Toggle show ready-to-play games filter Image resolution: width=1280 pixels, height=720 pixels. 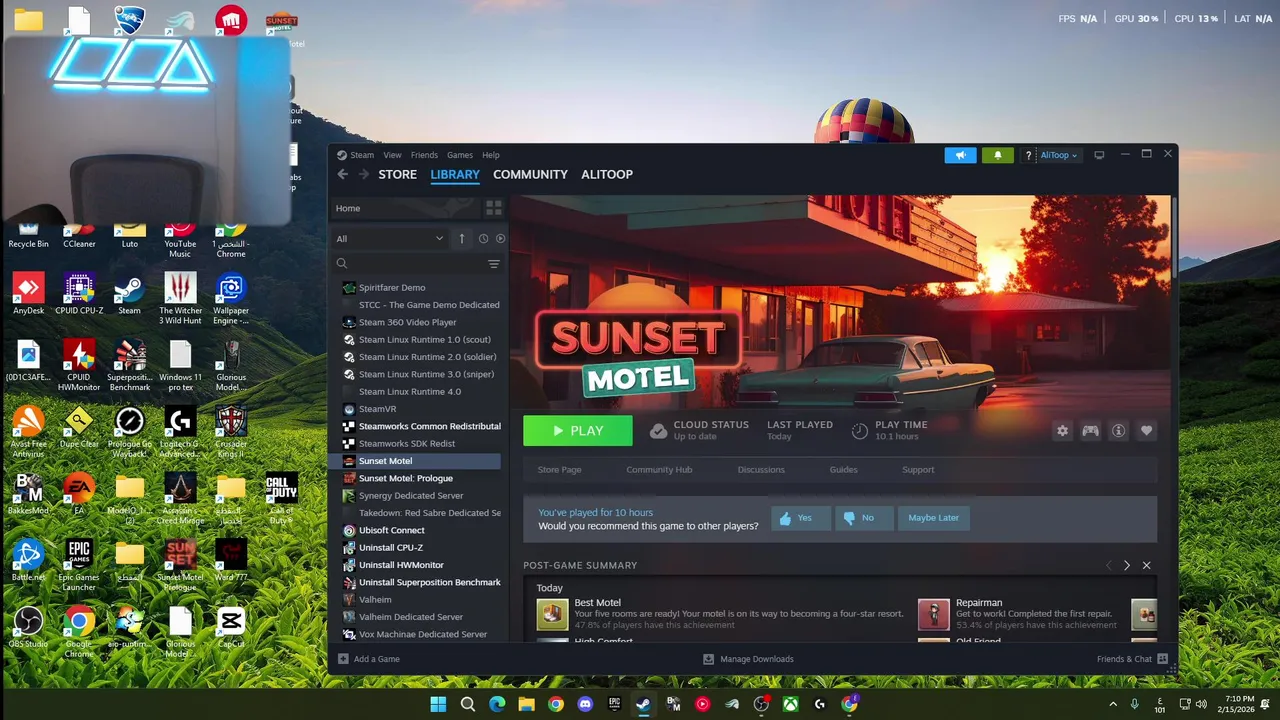tap(500, 238)
